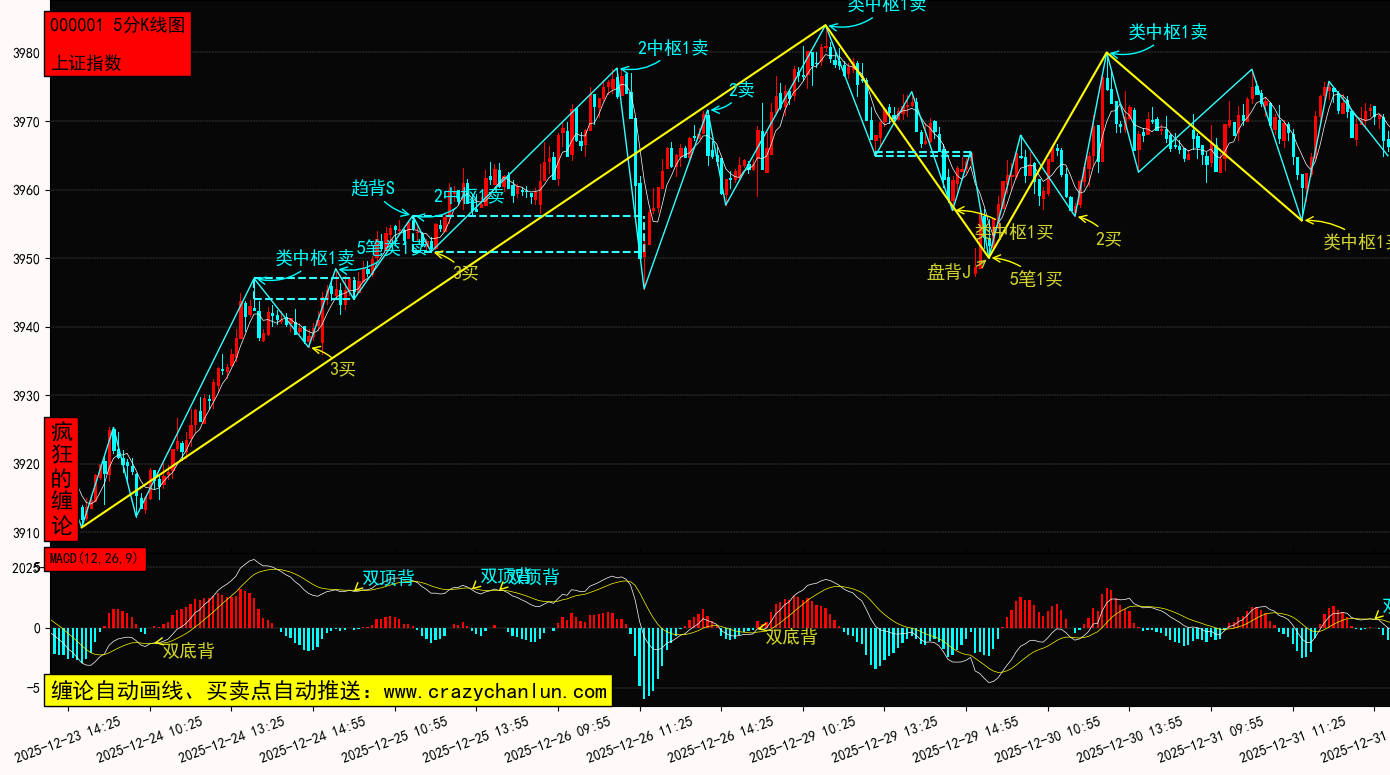Click the yellow 类中枢1买 buy marker

click(1014, 232)
